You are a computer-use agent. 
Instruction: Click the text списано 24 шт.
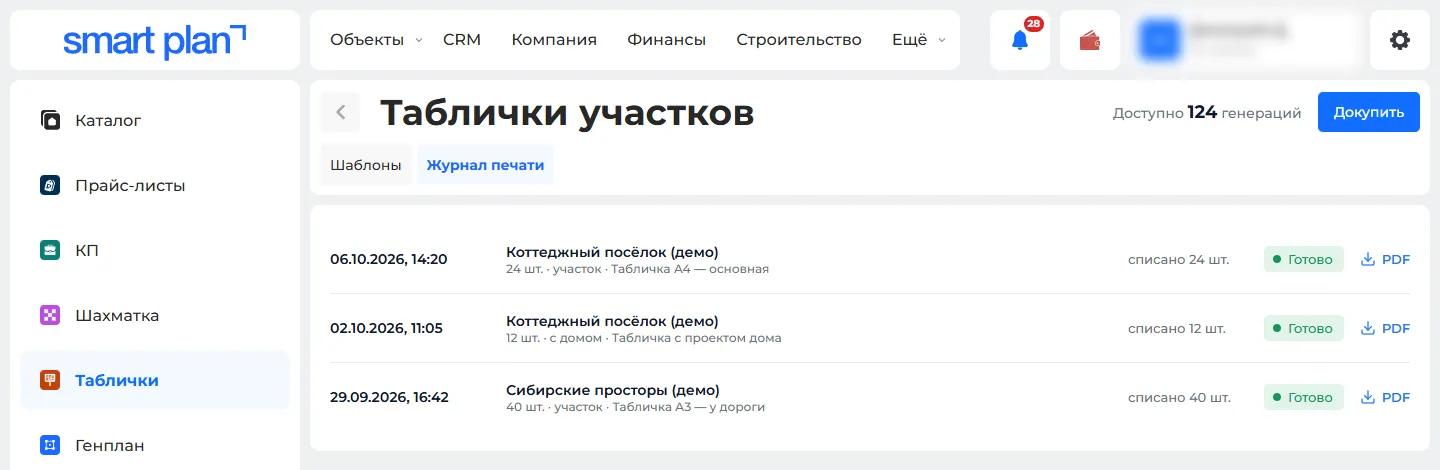click(x=1178, y=259)
